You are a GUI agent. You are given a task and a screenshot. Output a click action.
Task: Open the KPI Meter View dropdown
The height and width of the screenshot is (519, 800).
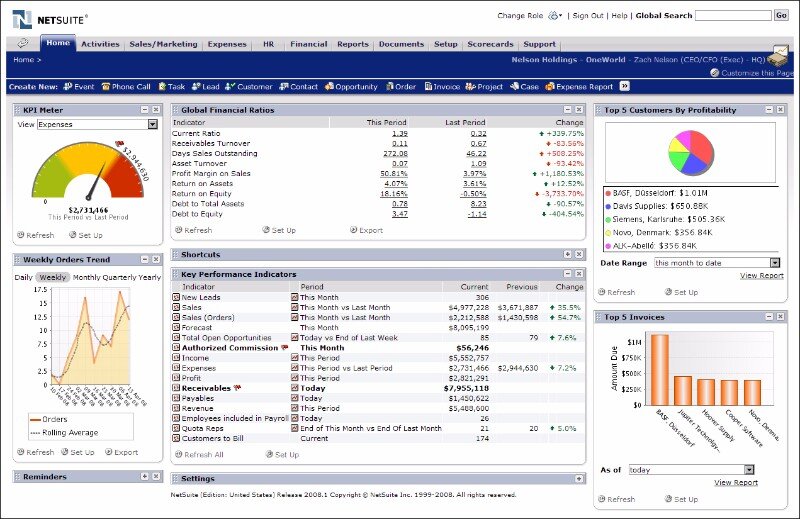click(x=152, y=125)
